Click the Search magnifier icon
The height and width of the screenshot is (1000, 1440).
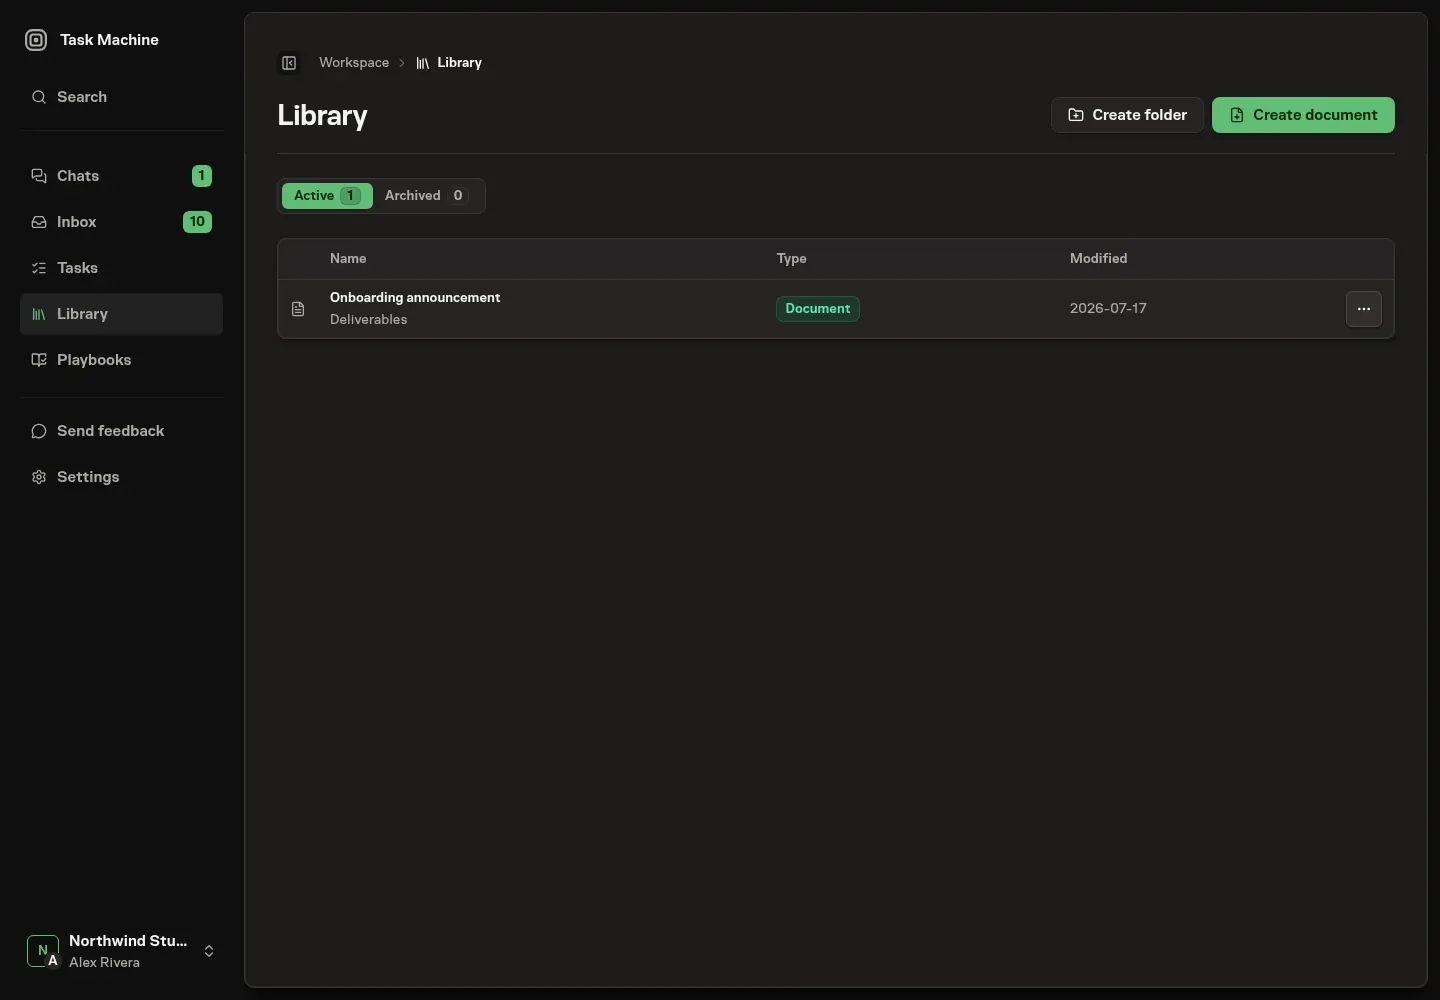click(39, 97)
